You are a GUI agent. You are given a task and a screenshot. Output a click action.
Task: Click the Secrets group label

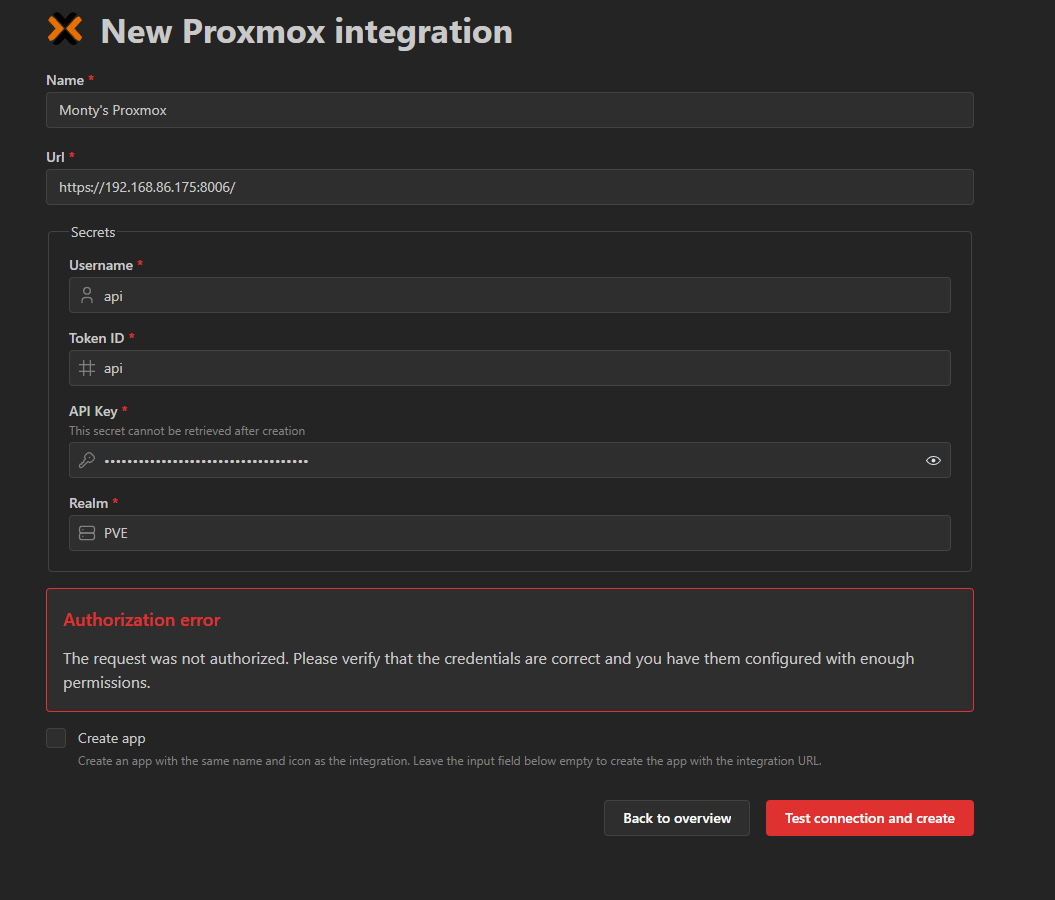(x=93, y=232)
